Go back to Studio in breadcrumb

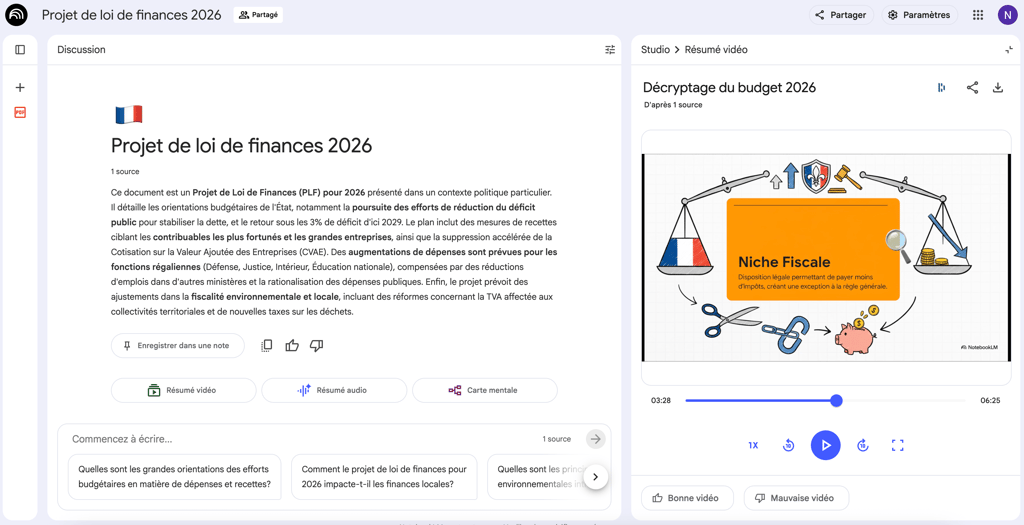pos(655,50)
